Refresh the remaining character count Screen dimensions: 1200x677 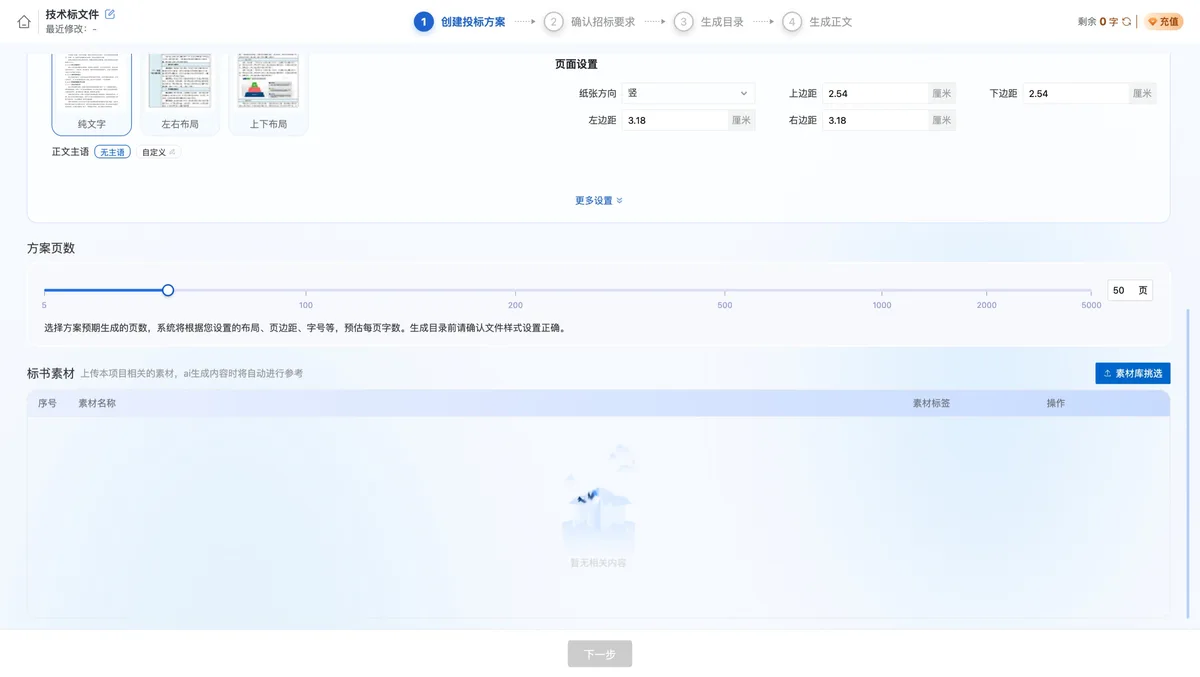pyautogui.click(x=1127, y=21)
